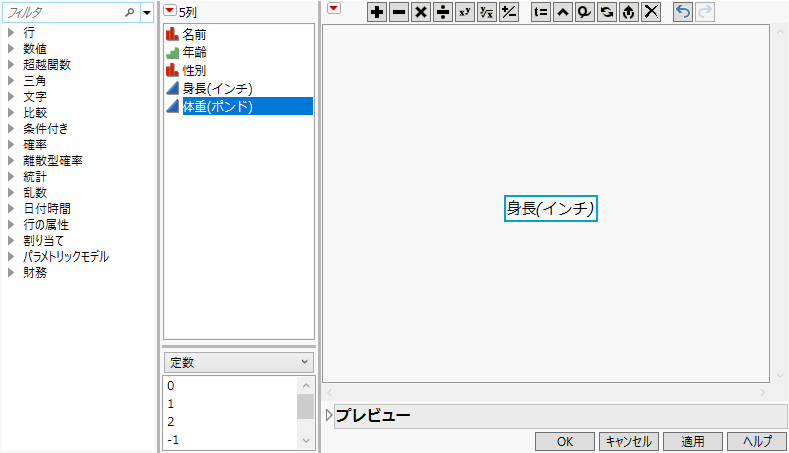789x453 pixels.
Task: Select constant 2 in the list
Action: click(x=171, y=421)
